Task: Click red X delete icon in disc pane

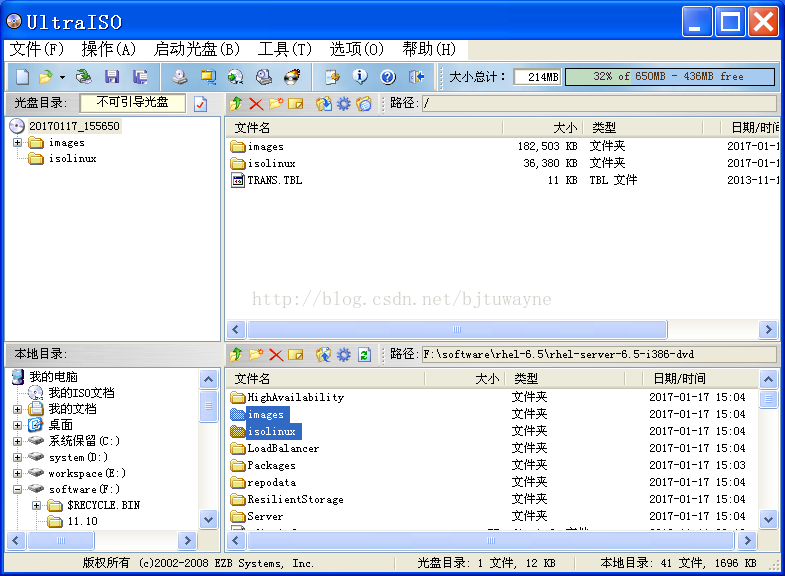Action: coord(256,104)
